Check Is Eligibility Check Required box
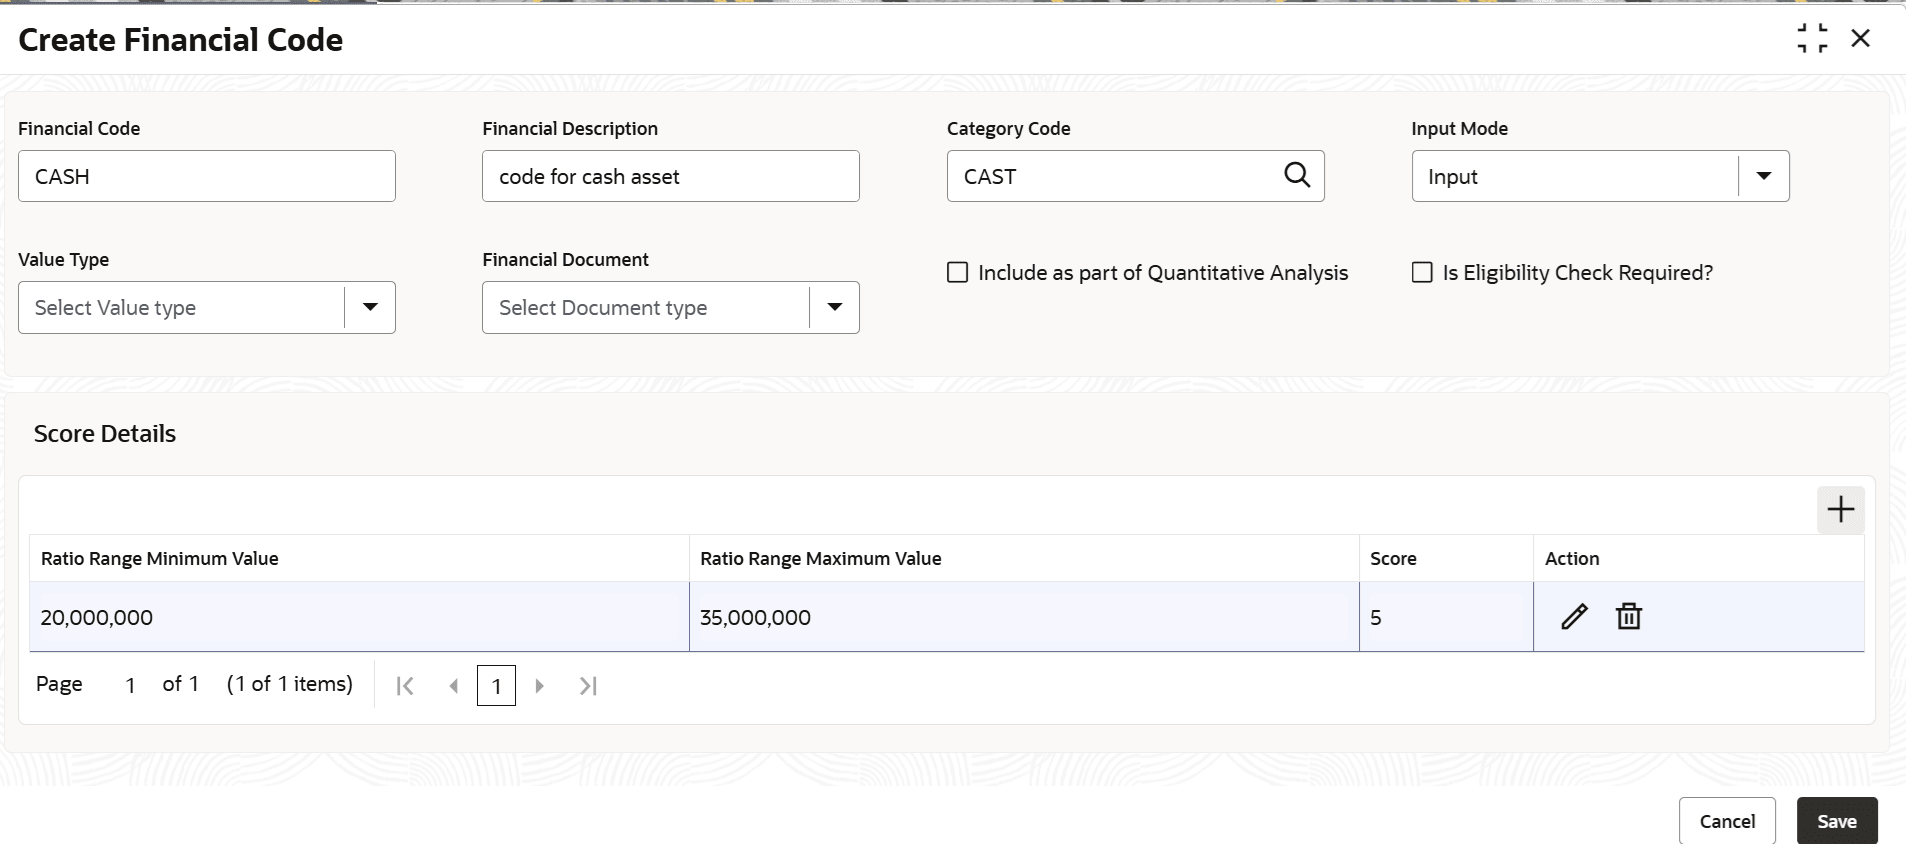This screenshot has width=1906, height=847. tap(1422, 273)
